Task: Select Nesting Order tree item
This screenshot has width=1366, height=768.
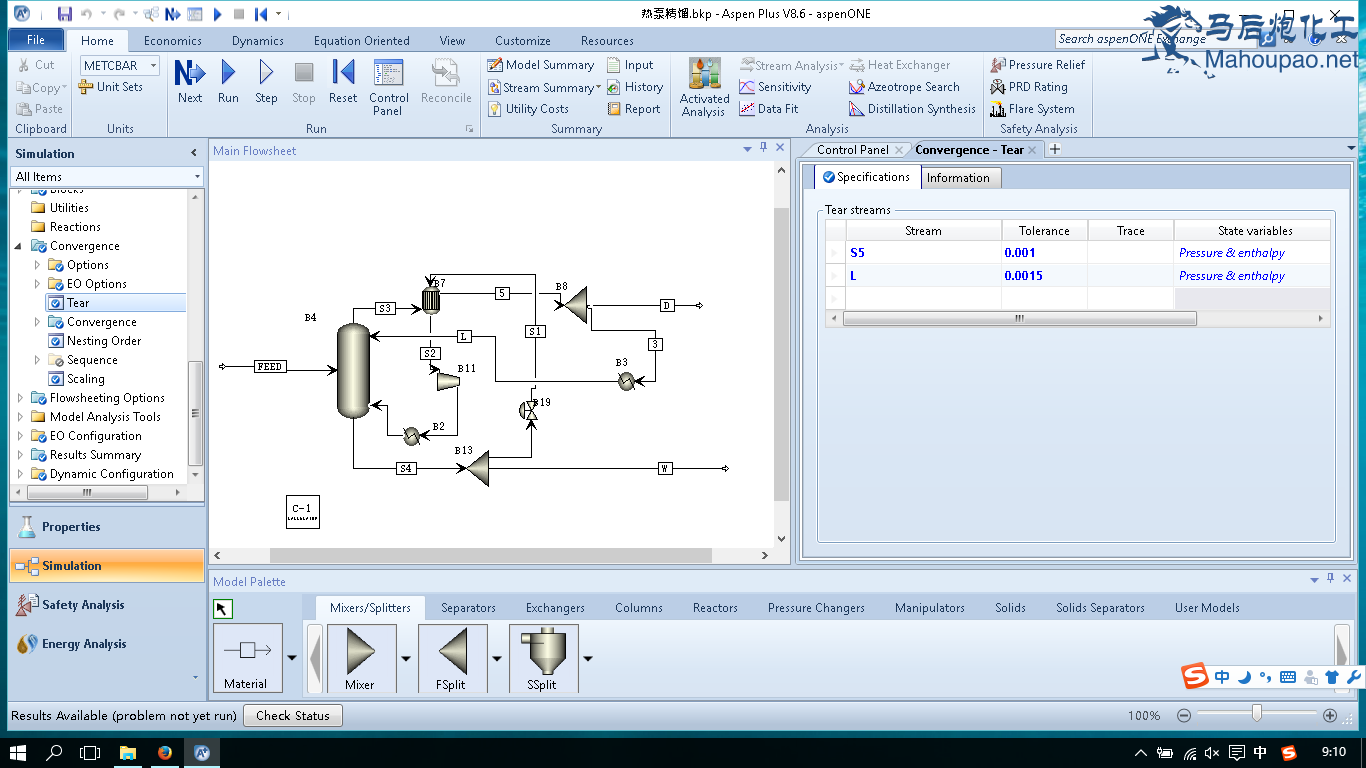Action: coord(104,341)
